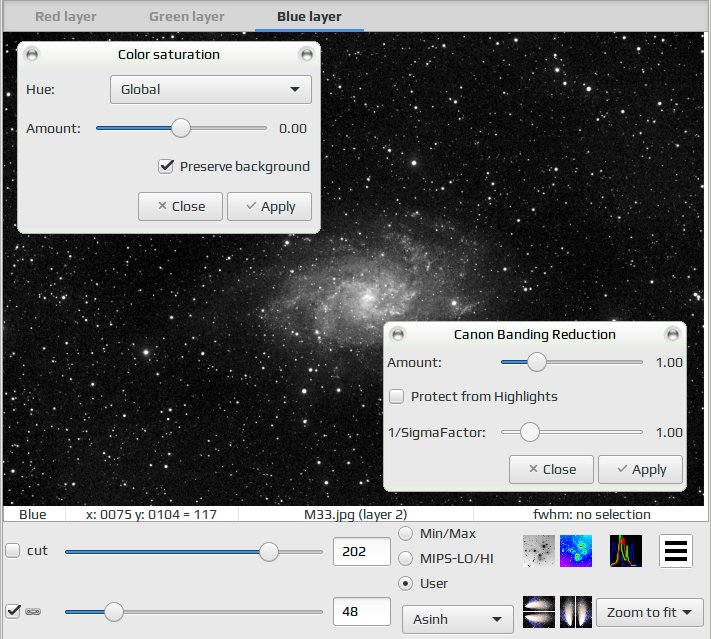Open the Hue Global dropdown
This screenshot has width=711, height=639.
point(211,89)
